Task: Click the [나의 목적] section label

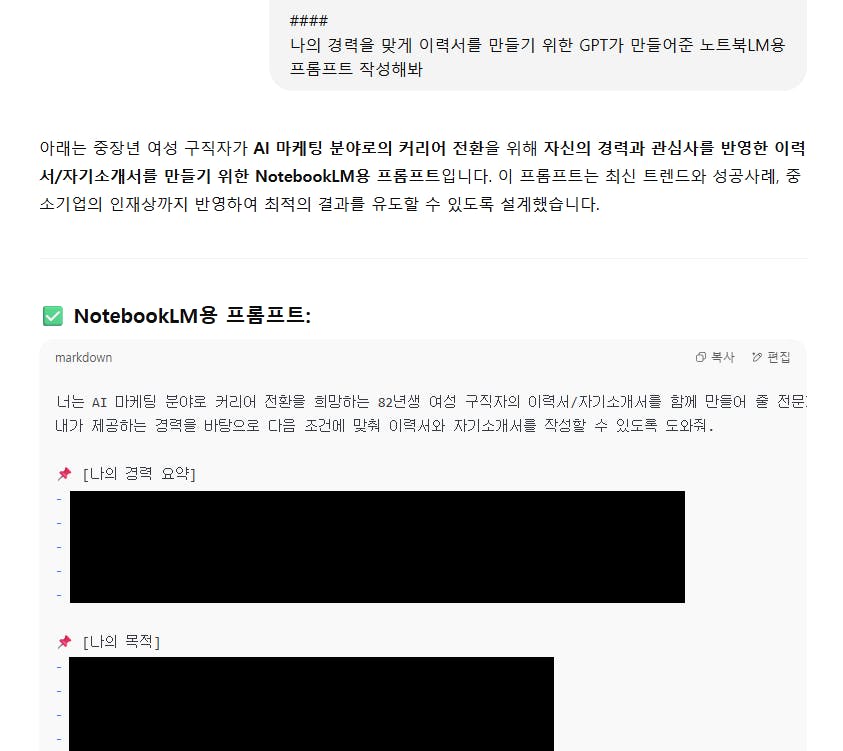Action: tap(122, 641)
